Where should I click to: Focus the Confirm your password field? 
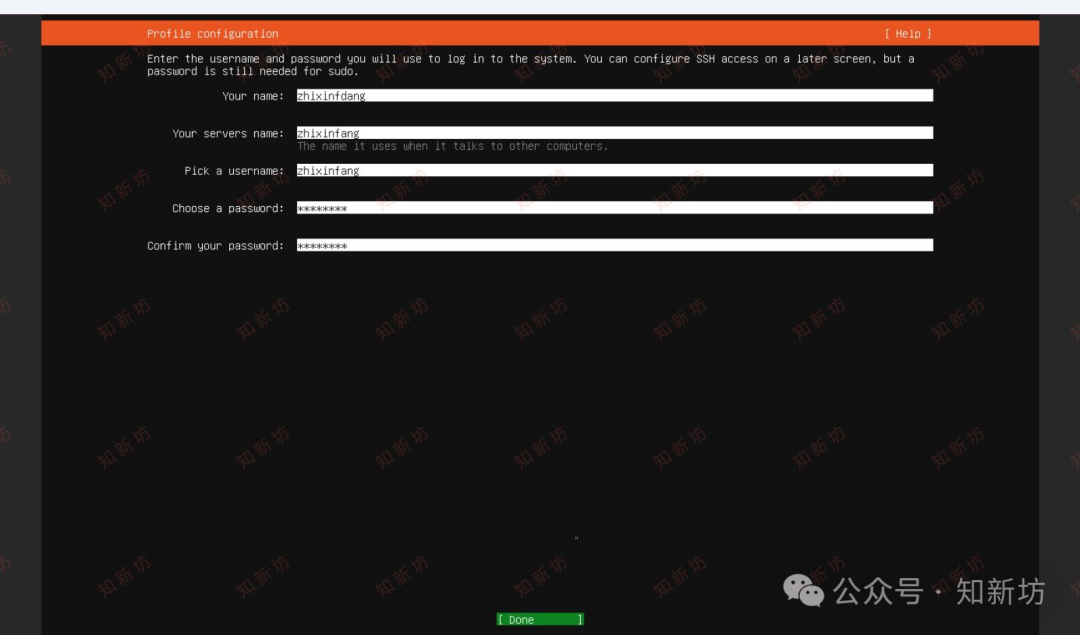point(614,245)
